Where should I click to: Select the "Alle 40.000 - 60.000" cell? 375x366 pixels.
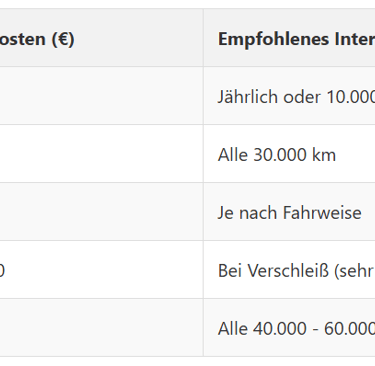pyautogui.click(x=289, y=328)
